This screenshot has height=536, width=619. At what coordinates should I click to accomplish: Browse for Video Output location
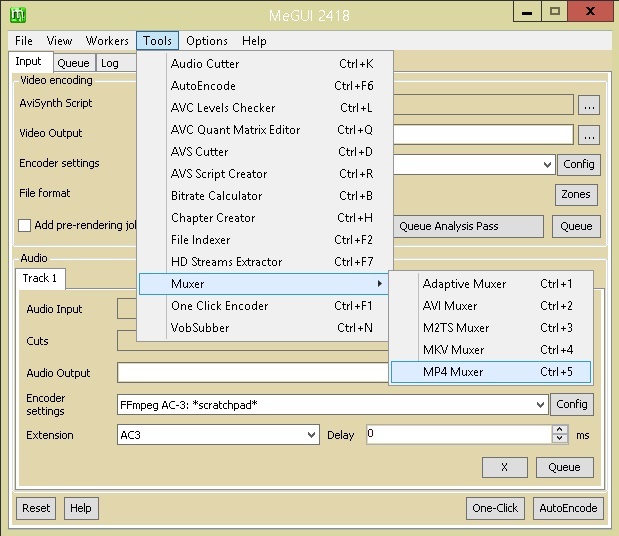[589, 134]
